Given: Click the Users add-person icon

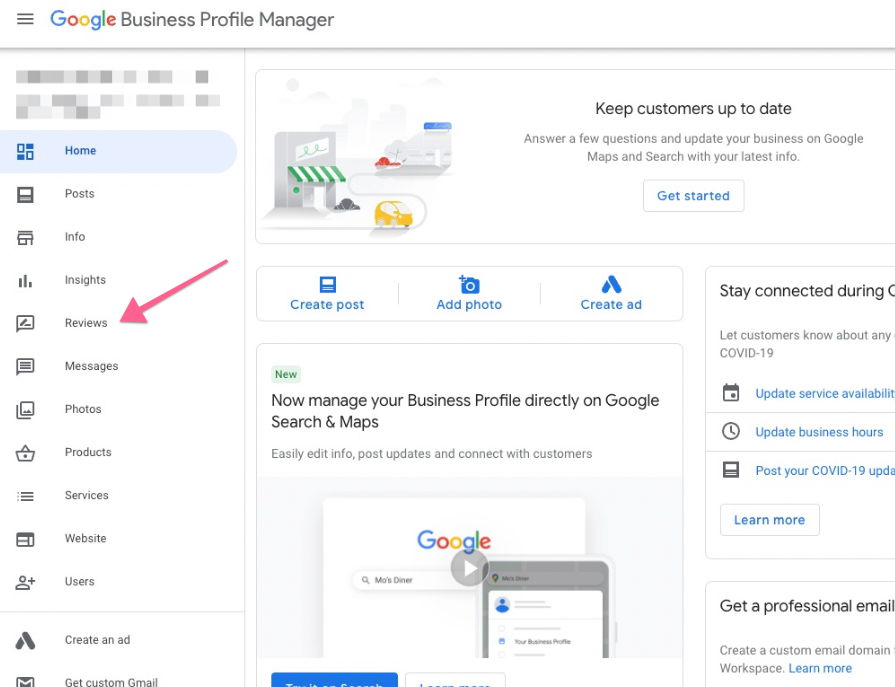Looking at the screenshot, I should point(25,581).
